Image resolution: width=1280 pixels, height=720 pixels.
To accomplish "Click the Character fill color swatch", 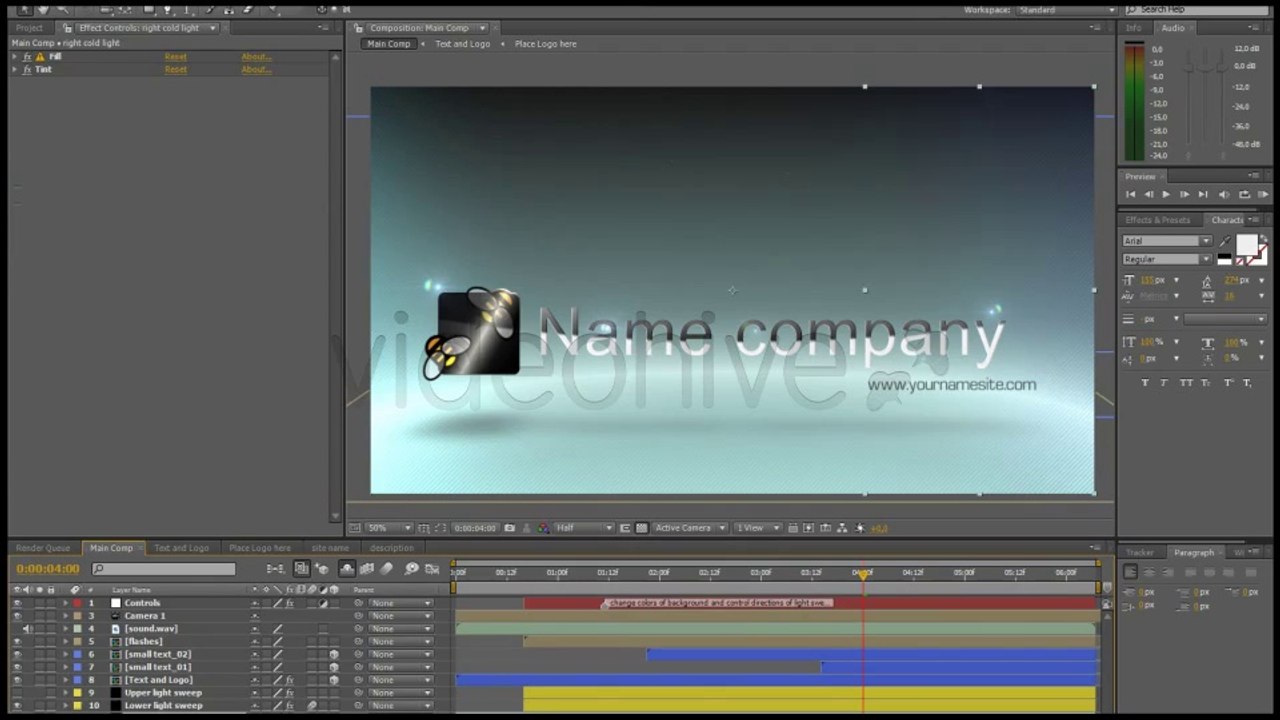I will [x=1246, y=245].
